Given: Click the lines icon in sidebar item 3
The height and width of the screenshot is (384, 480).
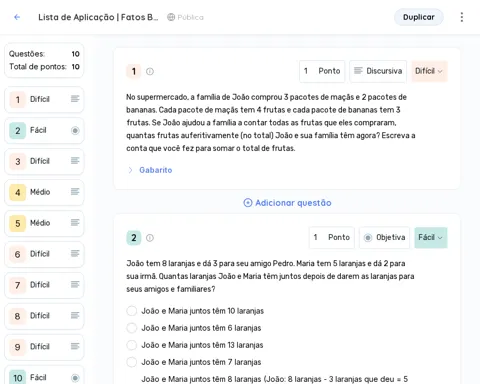Looking at the screenshot, I should point(75,161).
